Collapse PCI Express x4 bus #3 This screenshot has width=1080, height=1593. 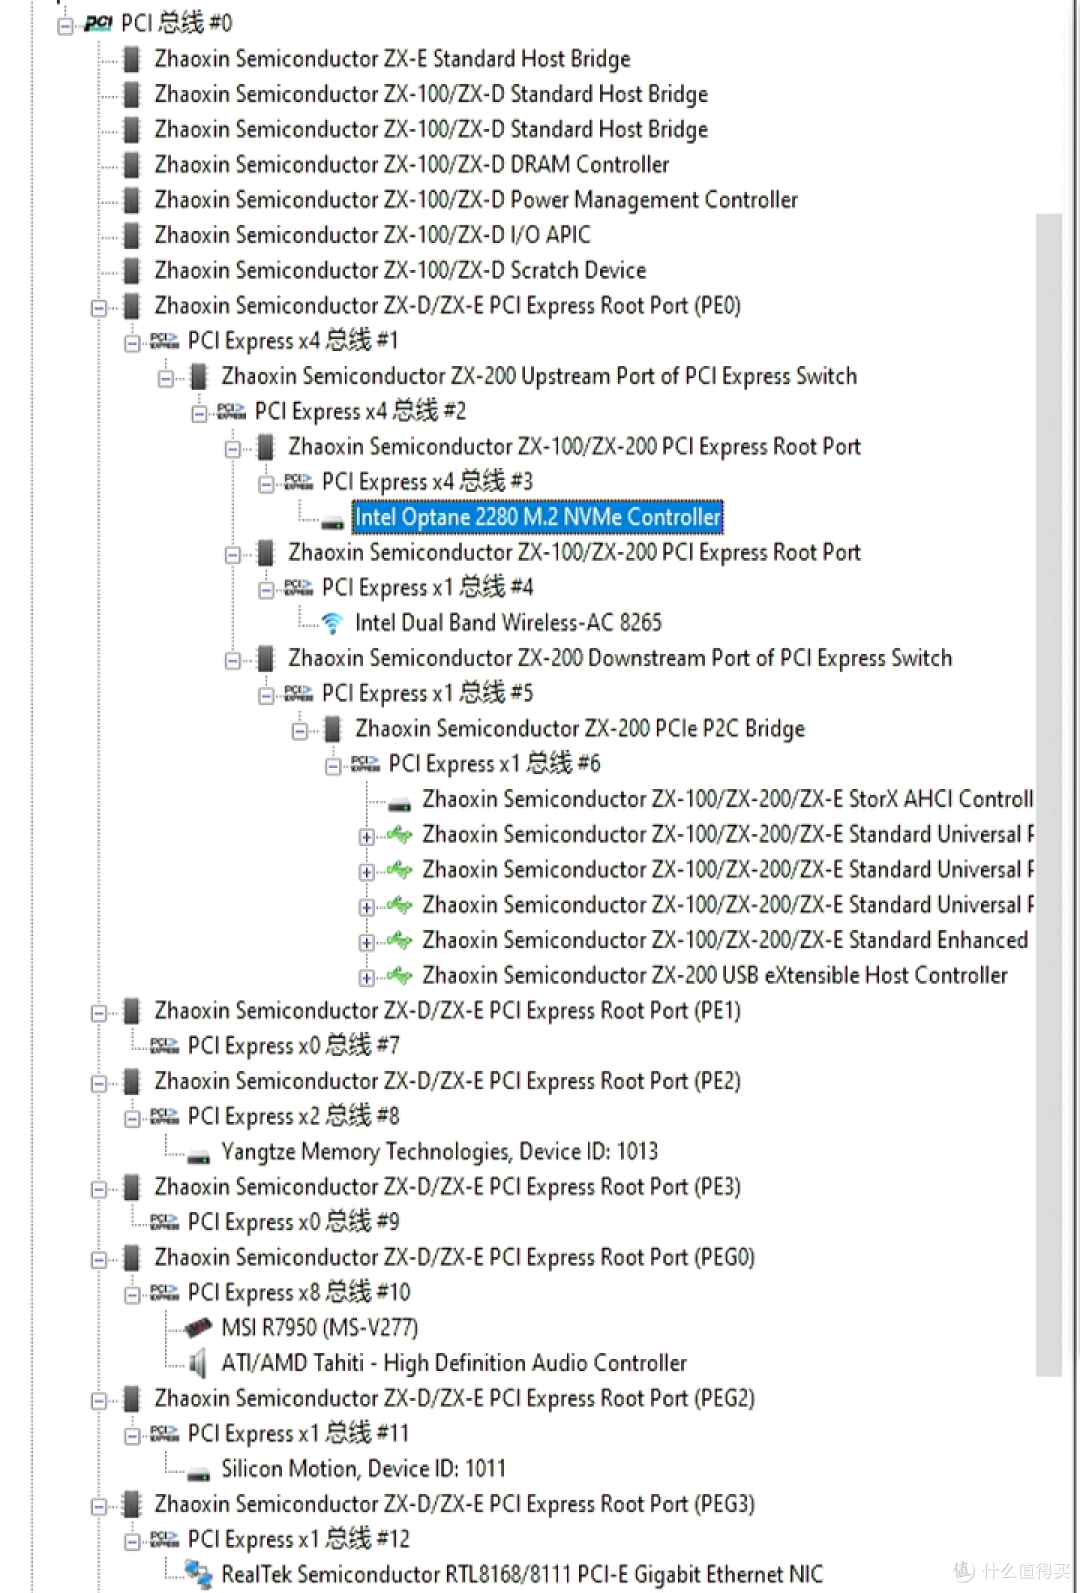[266, 484]
